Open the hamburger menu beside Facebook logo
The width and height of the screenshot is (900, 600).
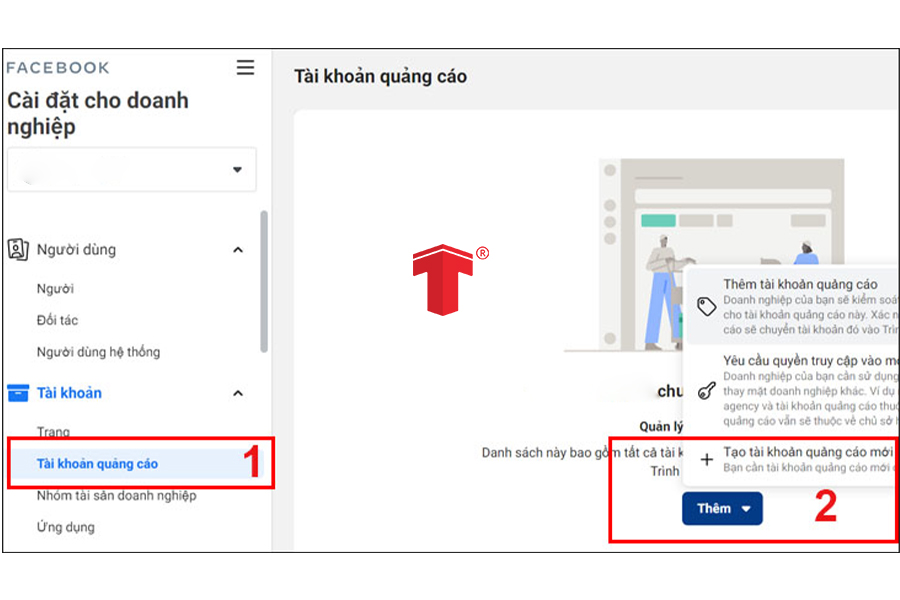click(245, 68)
